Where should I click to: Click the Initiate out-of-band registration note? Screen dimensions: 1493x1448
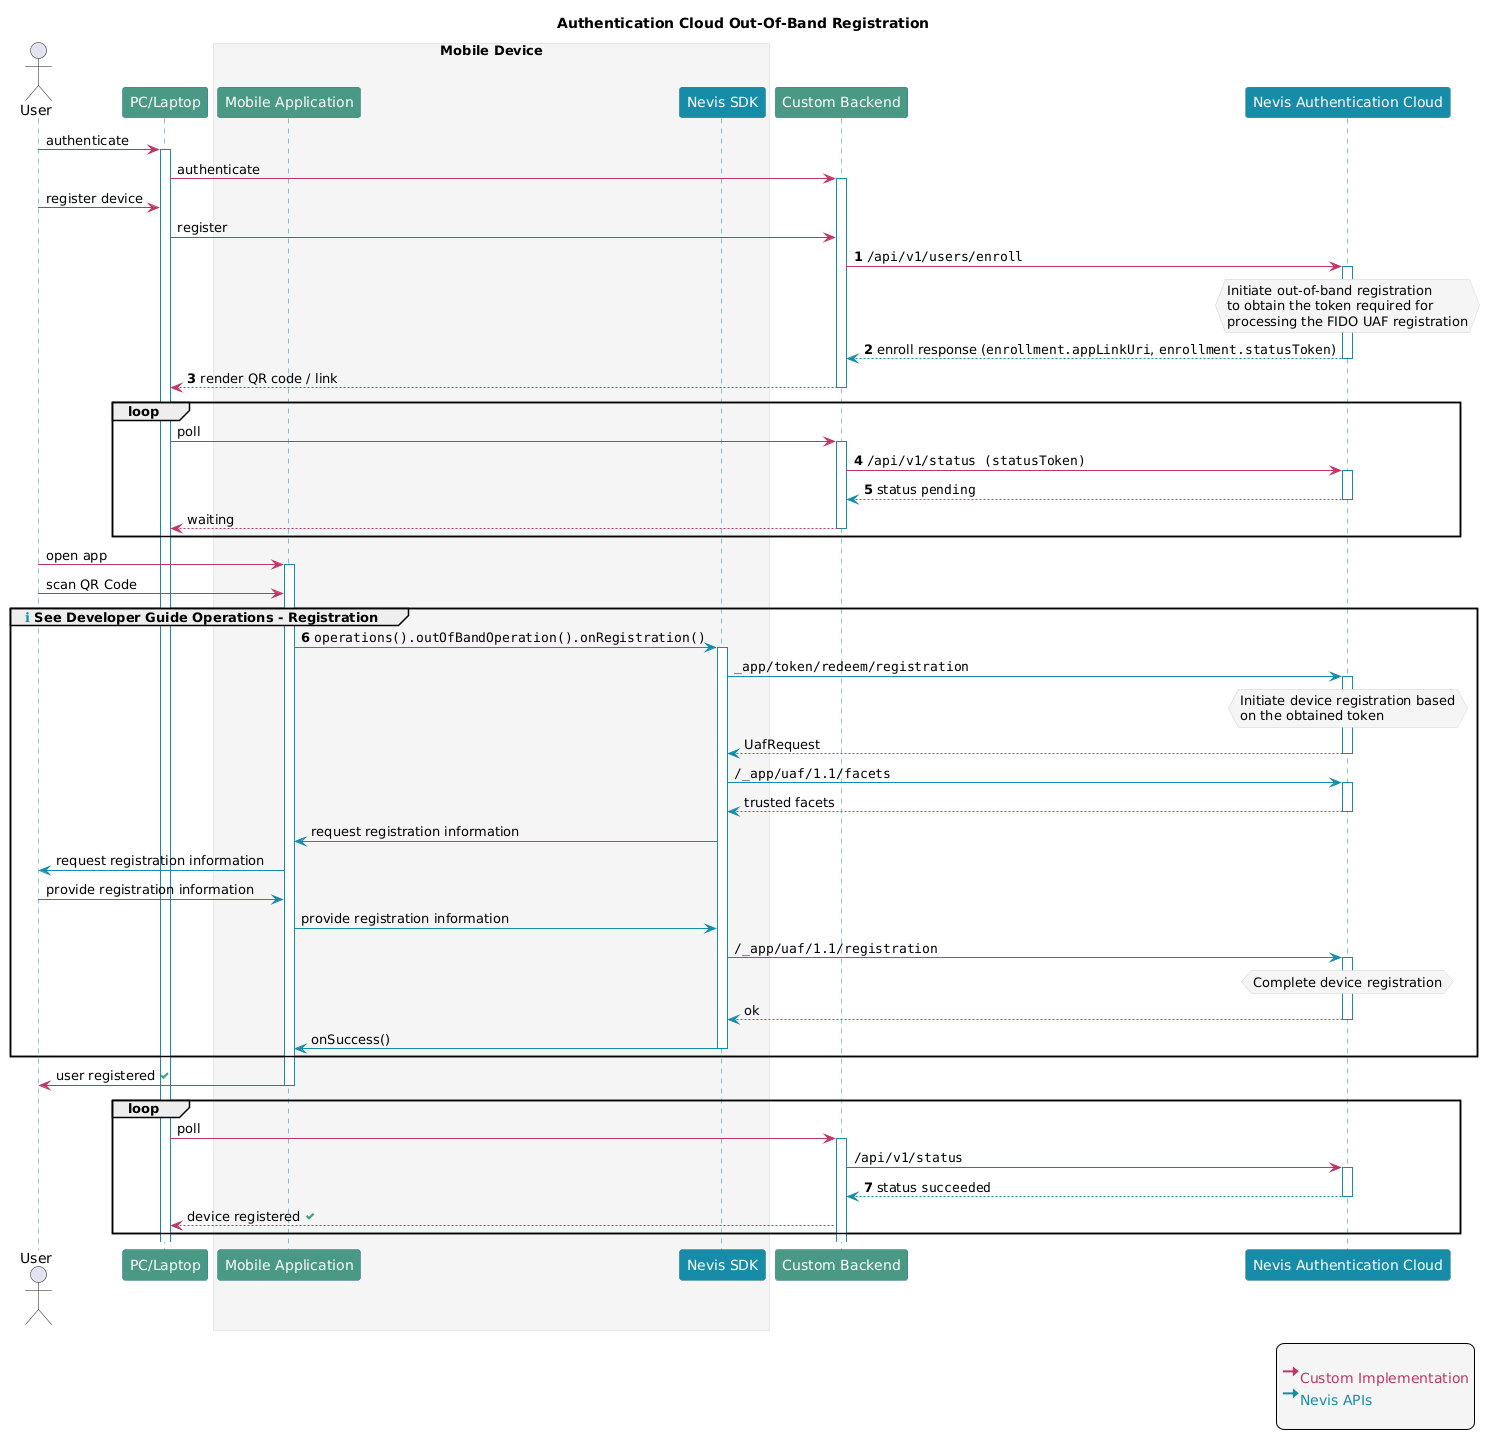pos(1347,306)
